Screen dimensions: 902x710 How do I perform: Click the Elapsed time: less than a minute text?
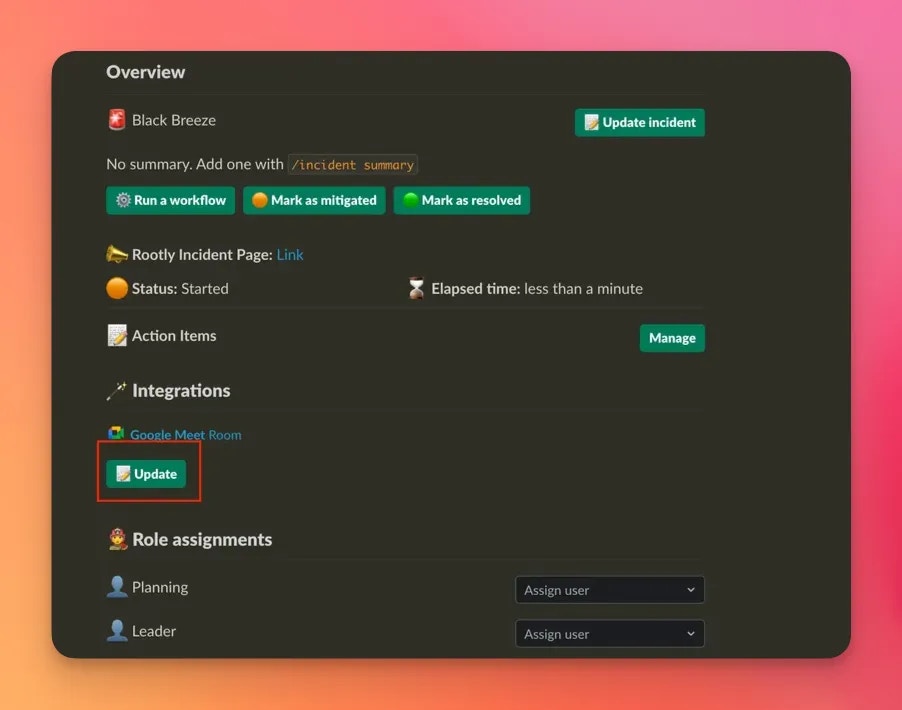coord(537,288)
